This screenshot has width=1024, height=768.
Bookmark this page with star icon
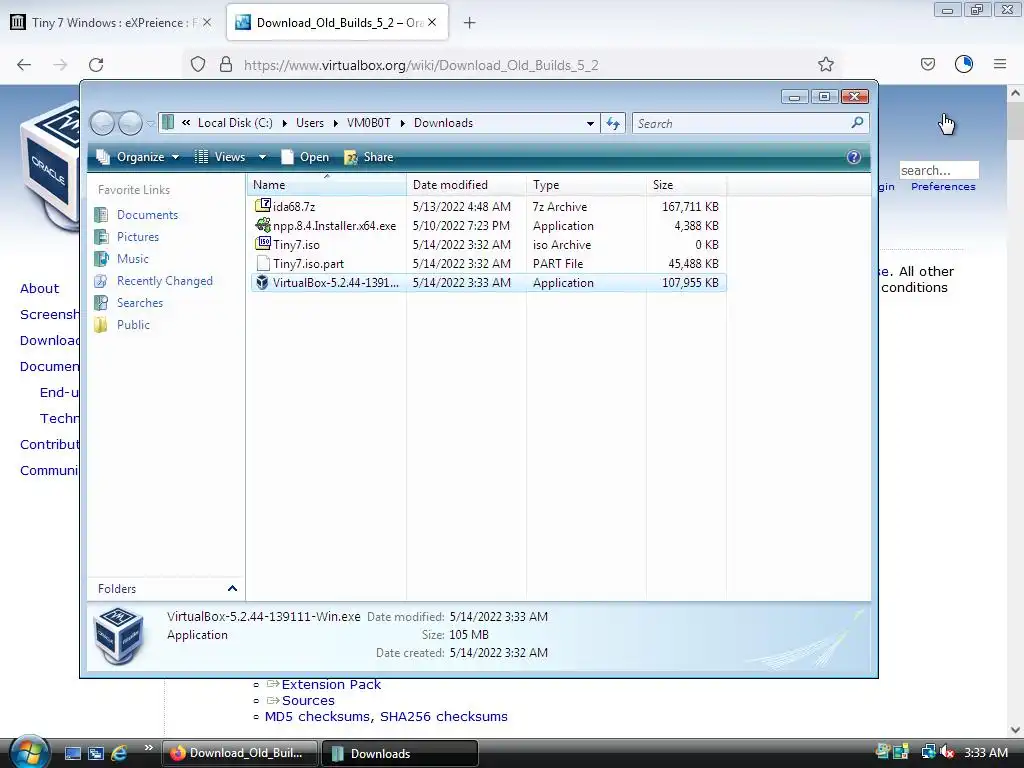(x=825, y=64)
